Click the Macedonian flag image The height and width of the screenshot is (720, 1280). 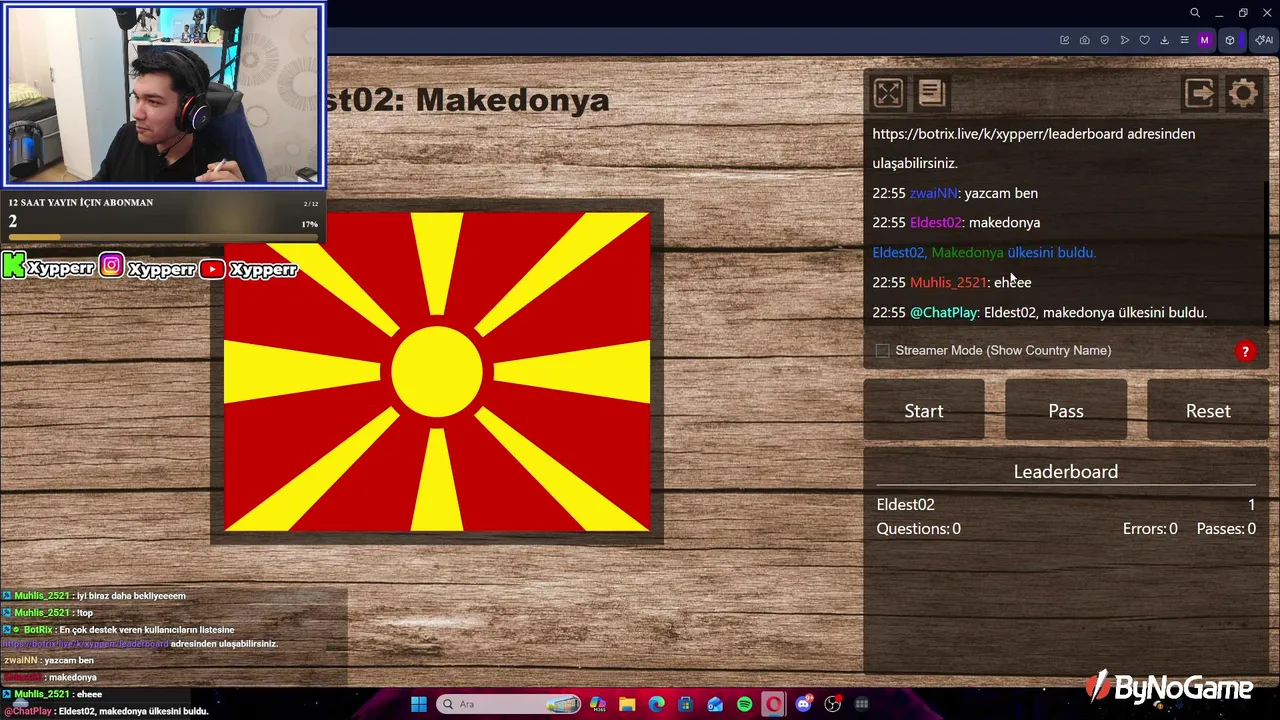[x=437, y=372]
